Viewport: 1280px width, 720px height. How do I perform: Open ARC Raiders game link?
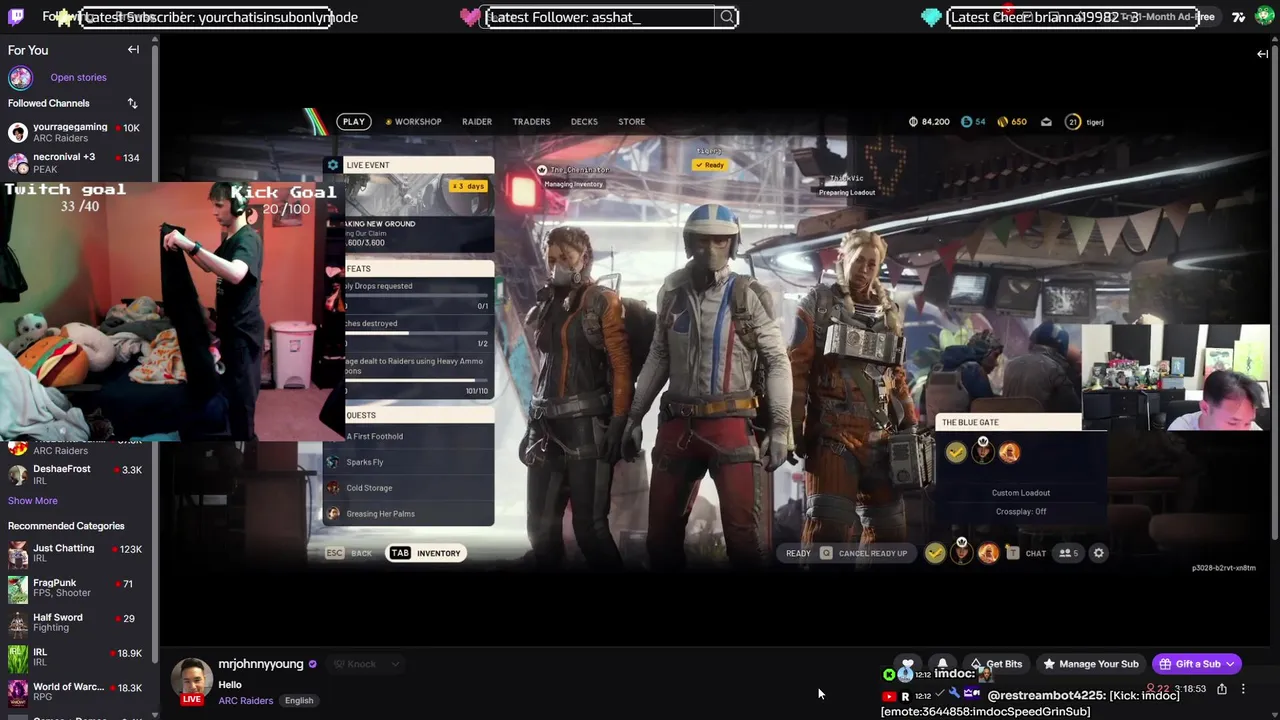coord(246,701)
